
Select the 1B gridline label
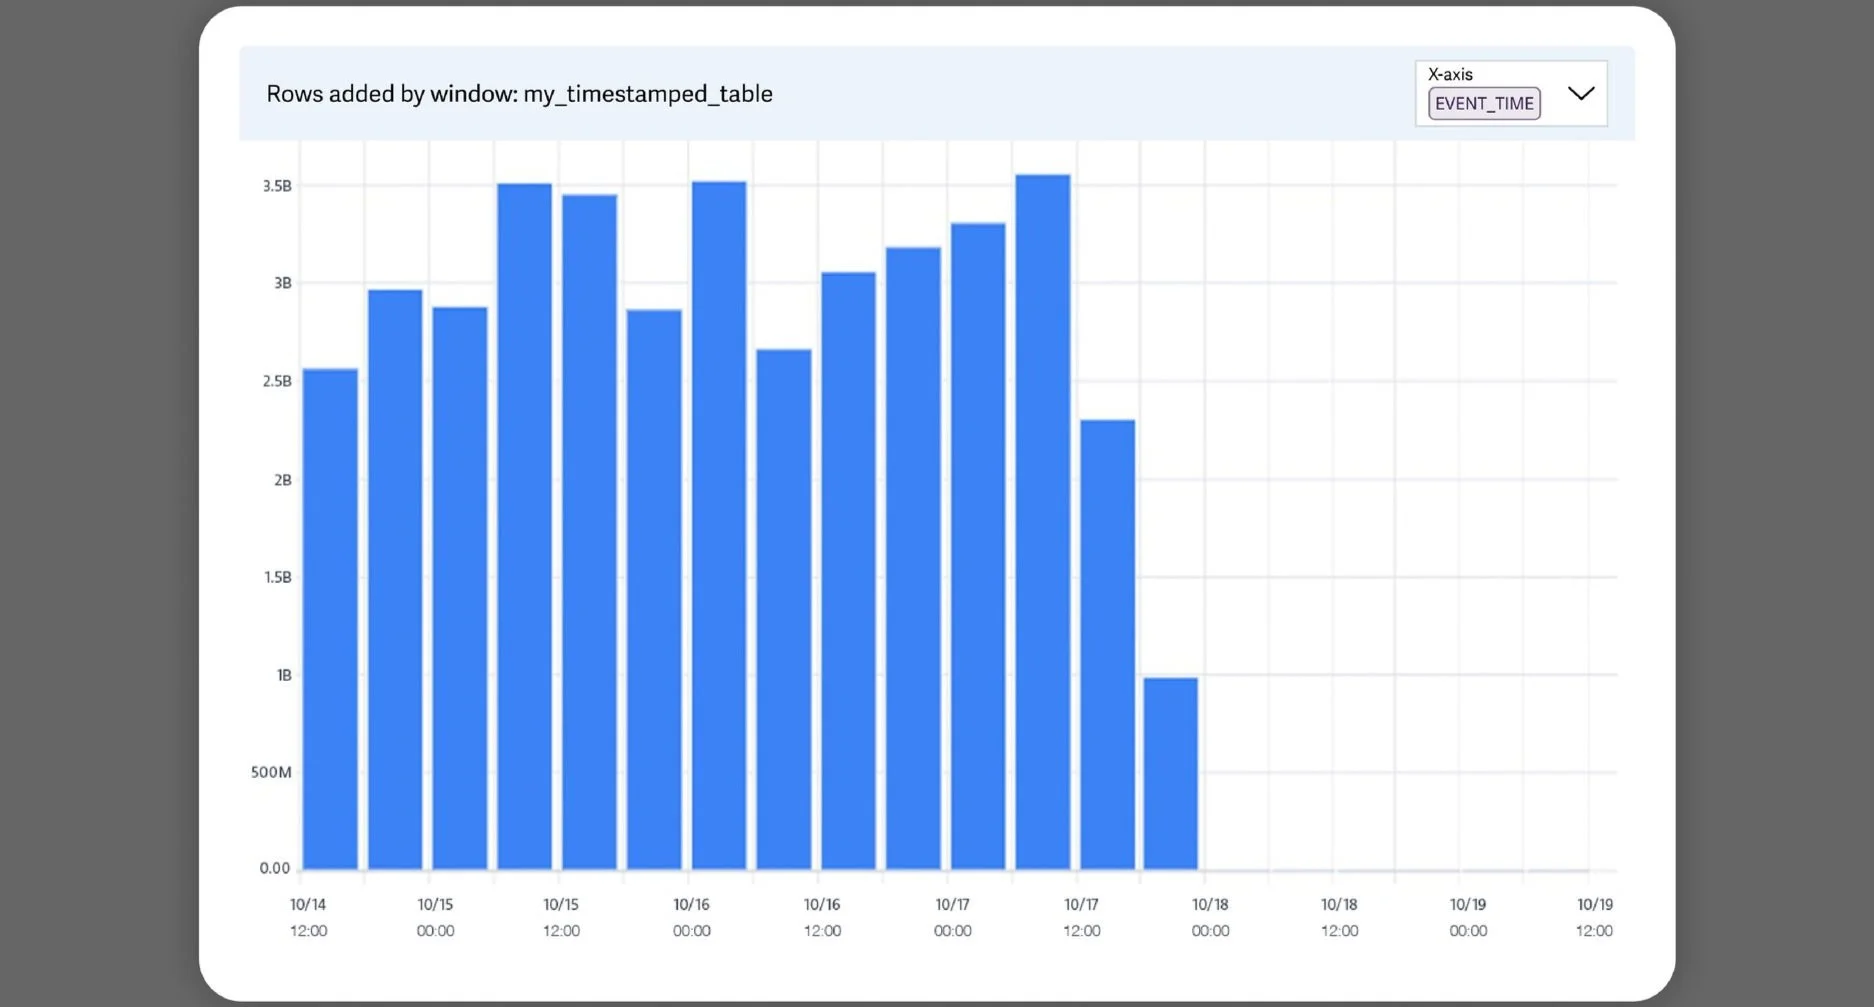(x=283, y=674)
